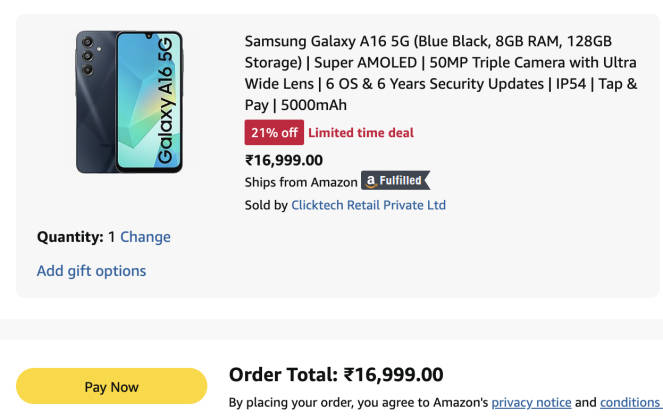This screenshot has height=420, width=663.
Task: Click the Amazon Fulfilled badge
Action: pos(396,181)
